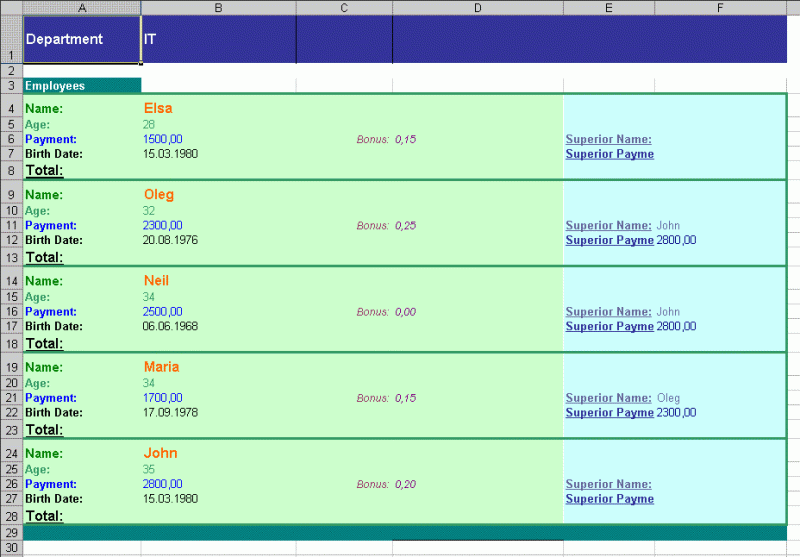
Task: Select column A header
Action: [82, 8]
